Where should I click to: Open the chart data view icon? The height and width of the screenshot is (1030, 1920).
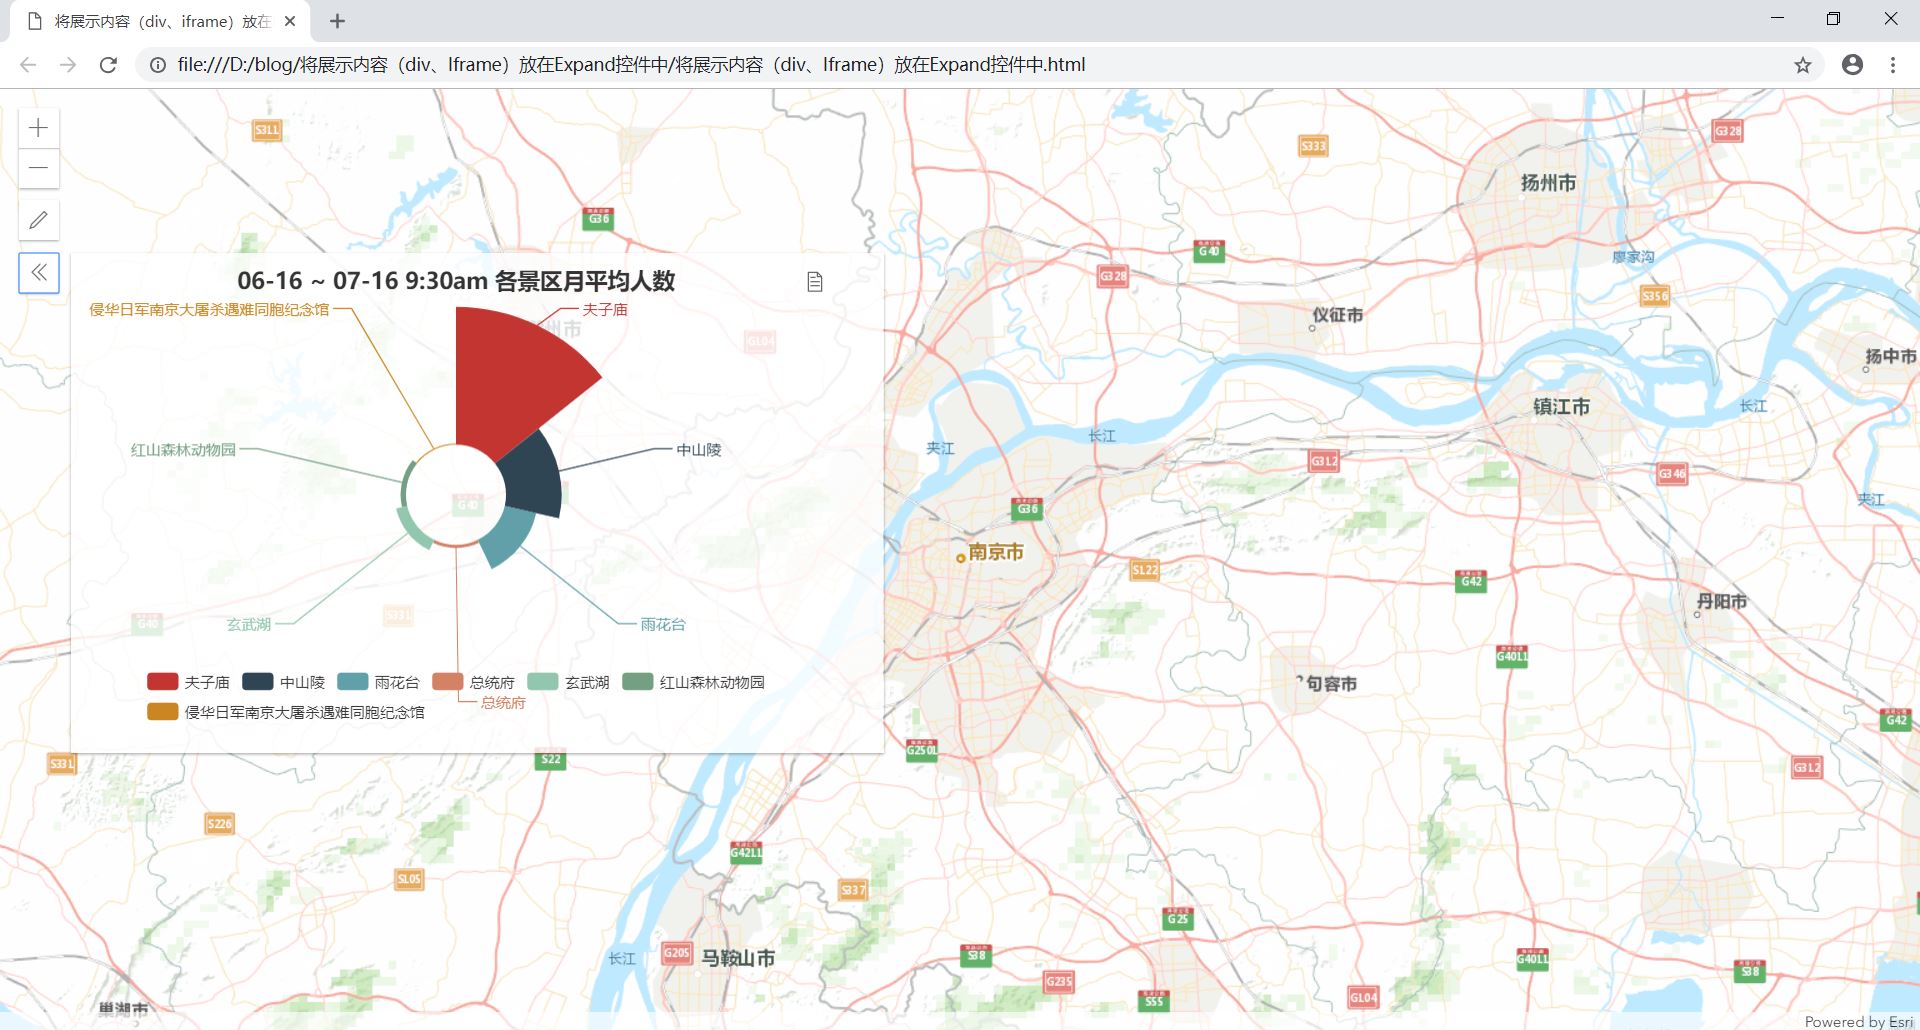[815, 282]
